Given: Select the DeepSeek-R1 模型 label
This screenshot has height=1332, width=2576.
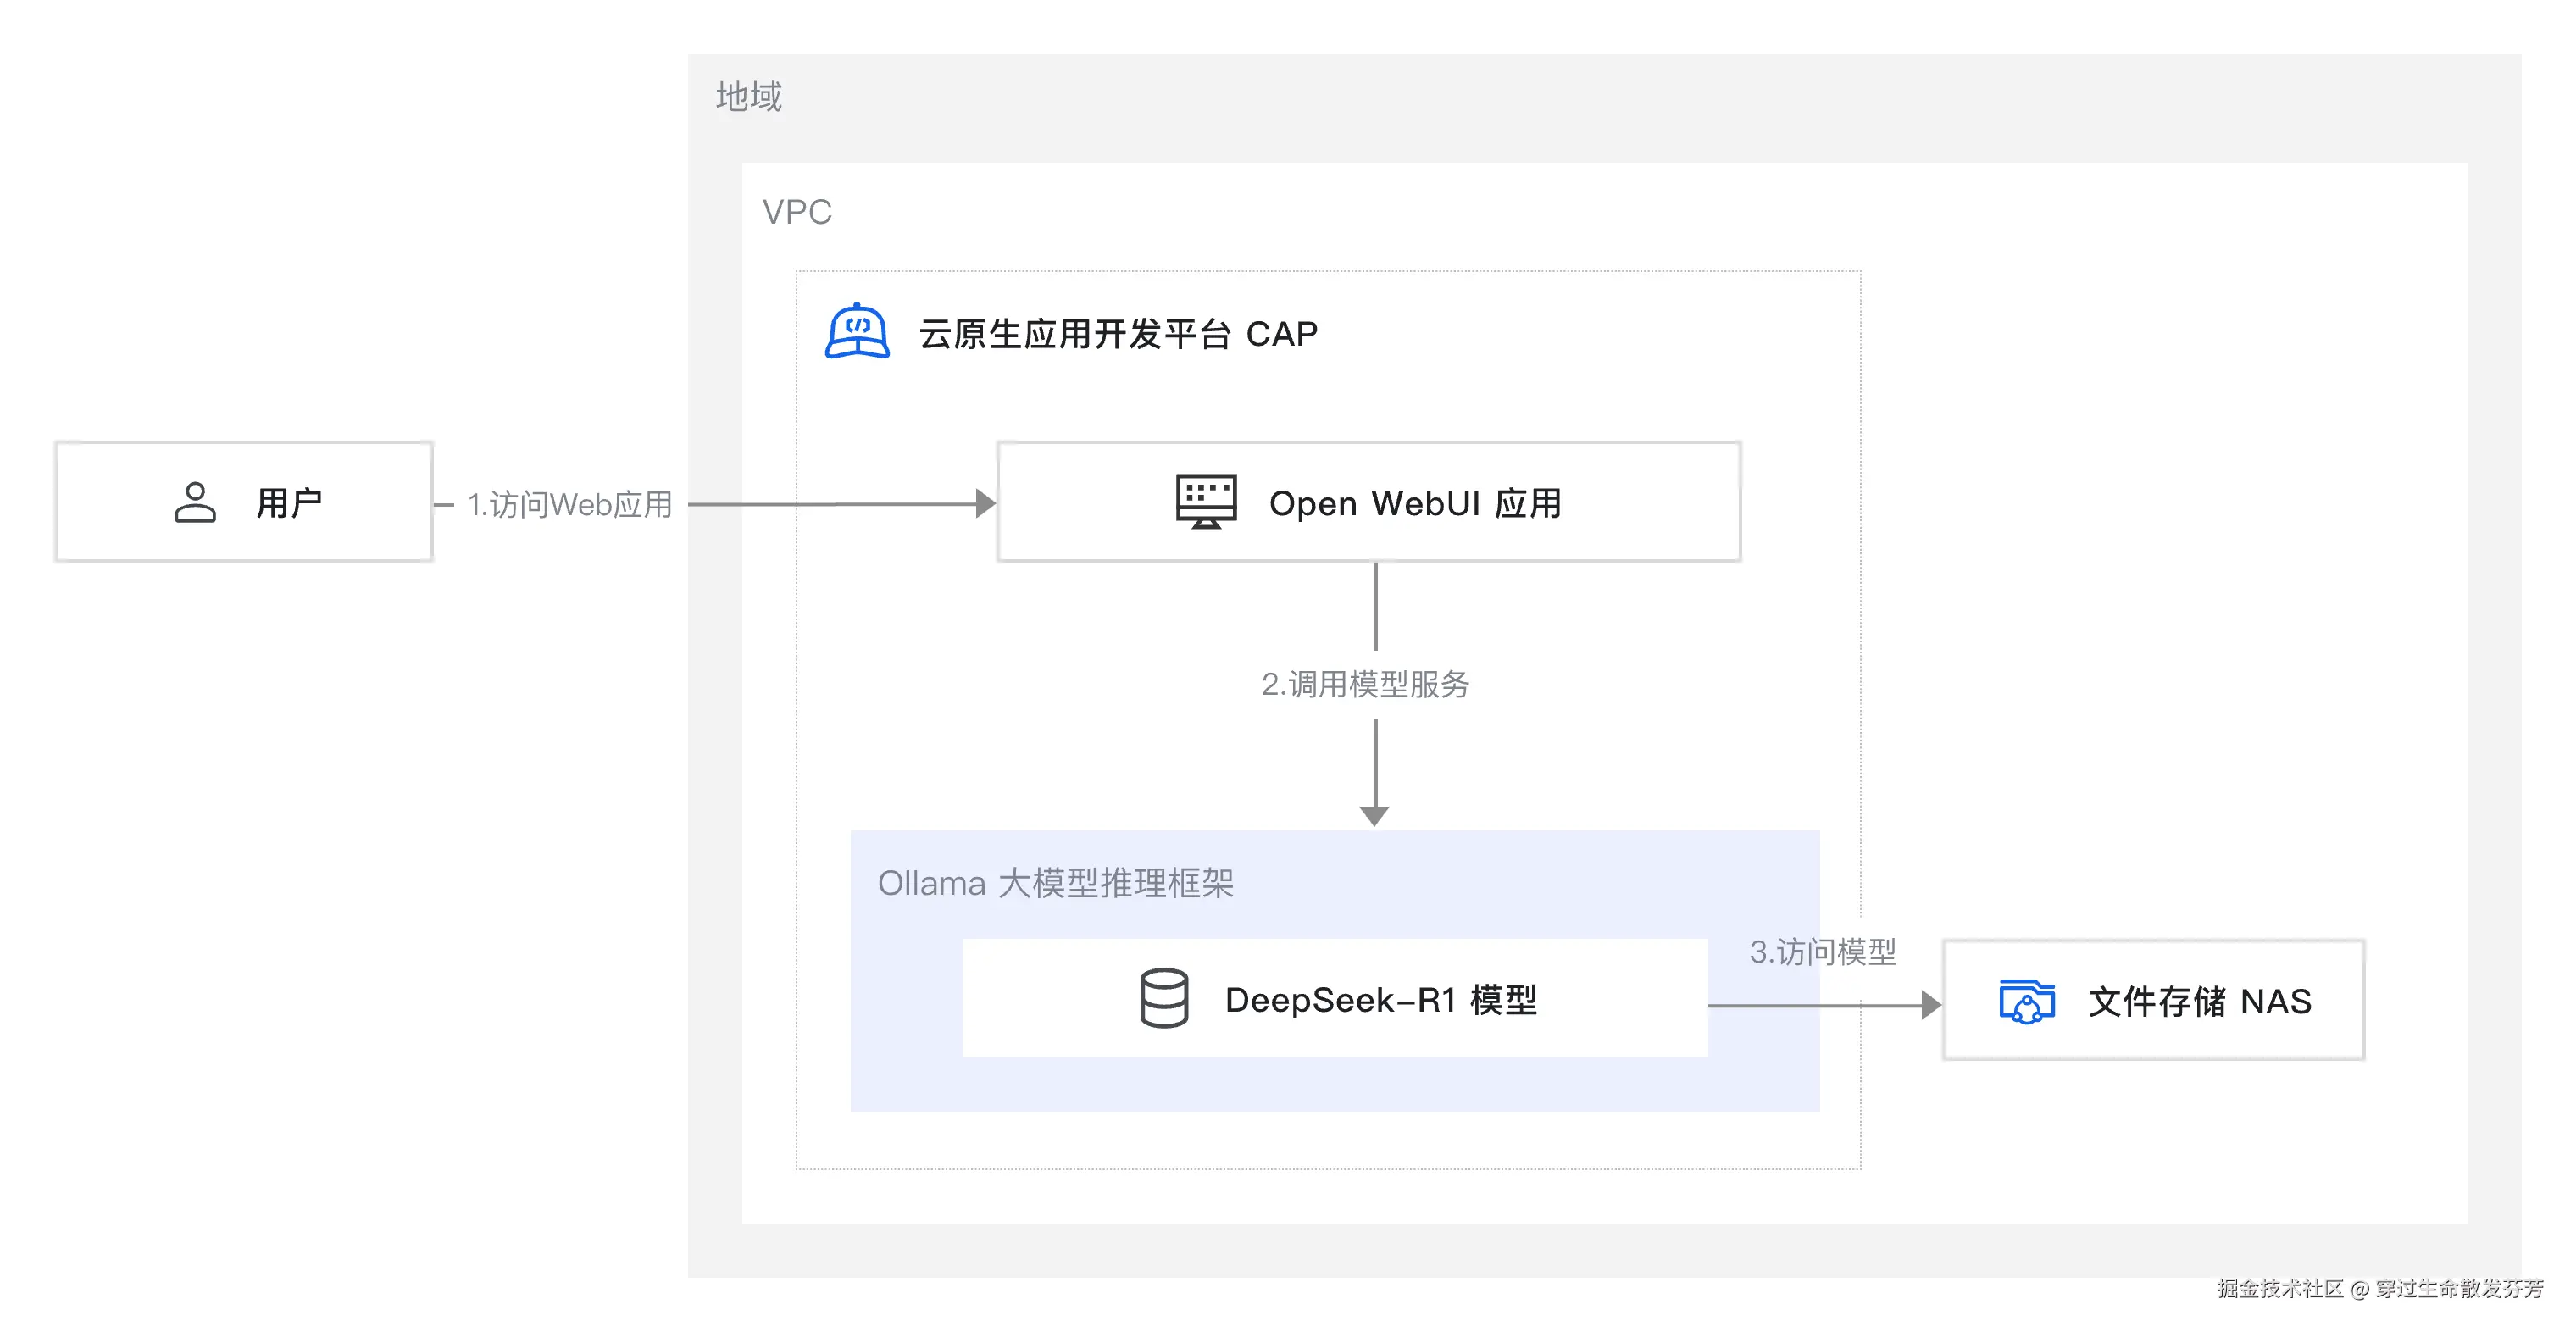Looking at the screenshot, I should click(1380, 1000).
